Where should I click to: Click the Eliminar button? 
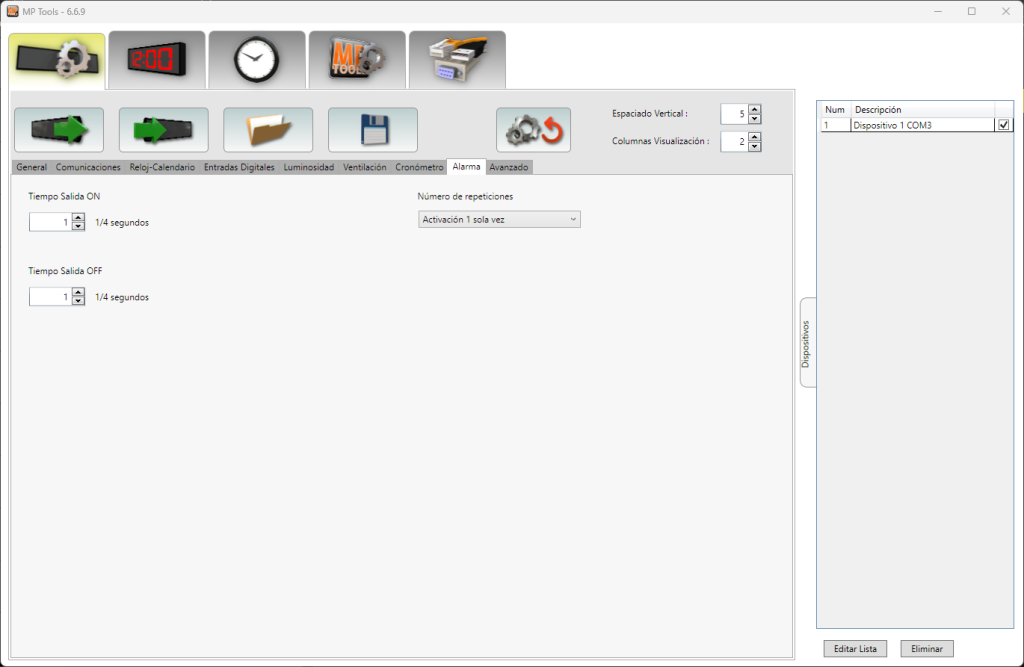pyautogui.click(x=927, y=649)
